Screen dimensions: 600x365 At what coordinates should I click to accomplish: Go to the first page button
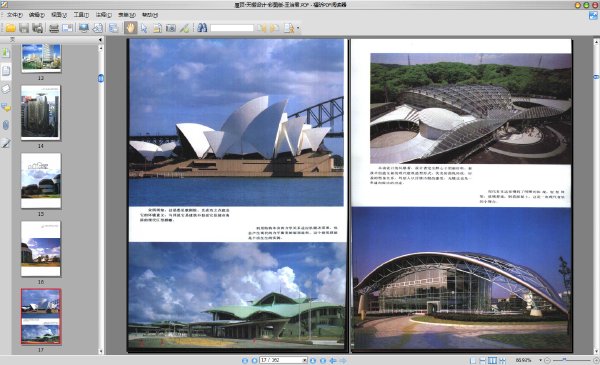(x=245, y=360)
